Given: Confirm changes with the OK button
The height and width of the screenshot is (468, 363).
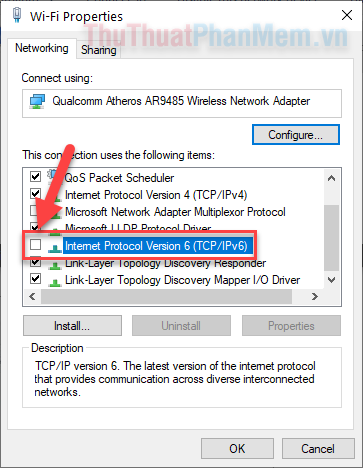Looking at the screenshot, I should click(x=237, y=448).
